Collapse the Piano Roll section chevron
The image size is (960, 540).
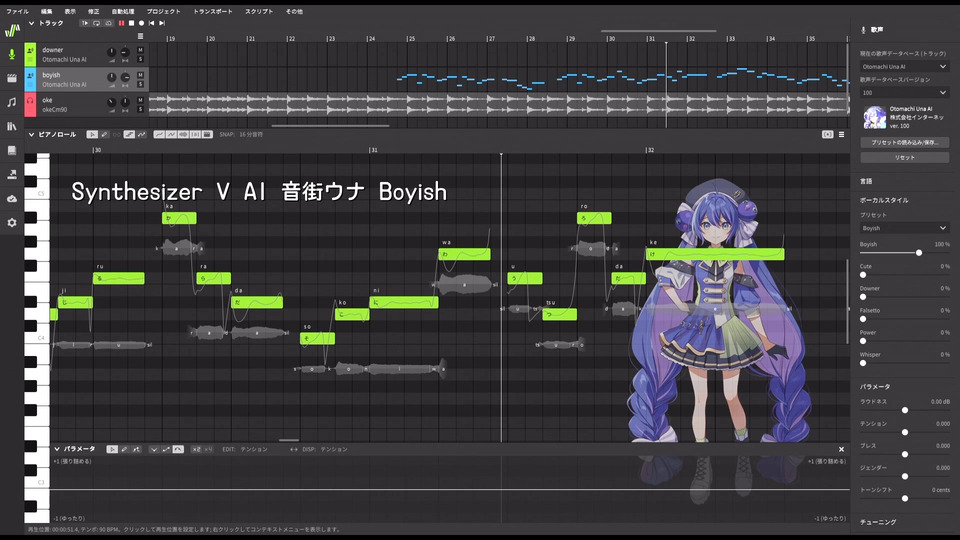tap(31, 135)
